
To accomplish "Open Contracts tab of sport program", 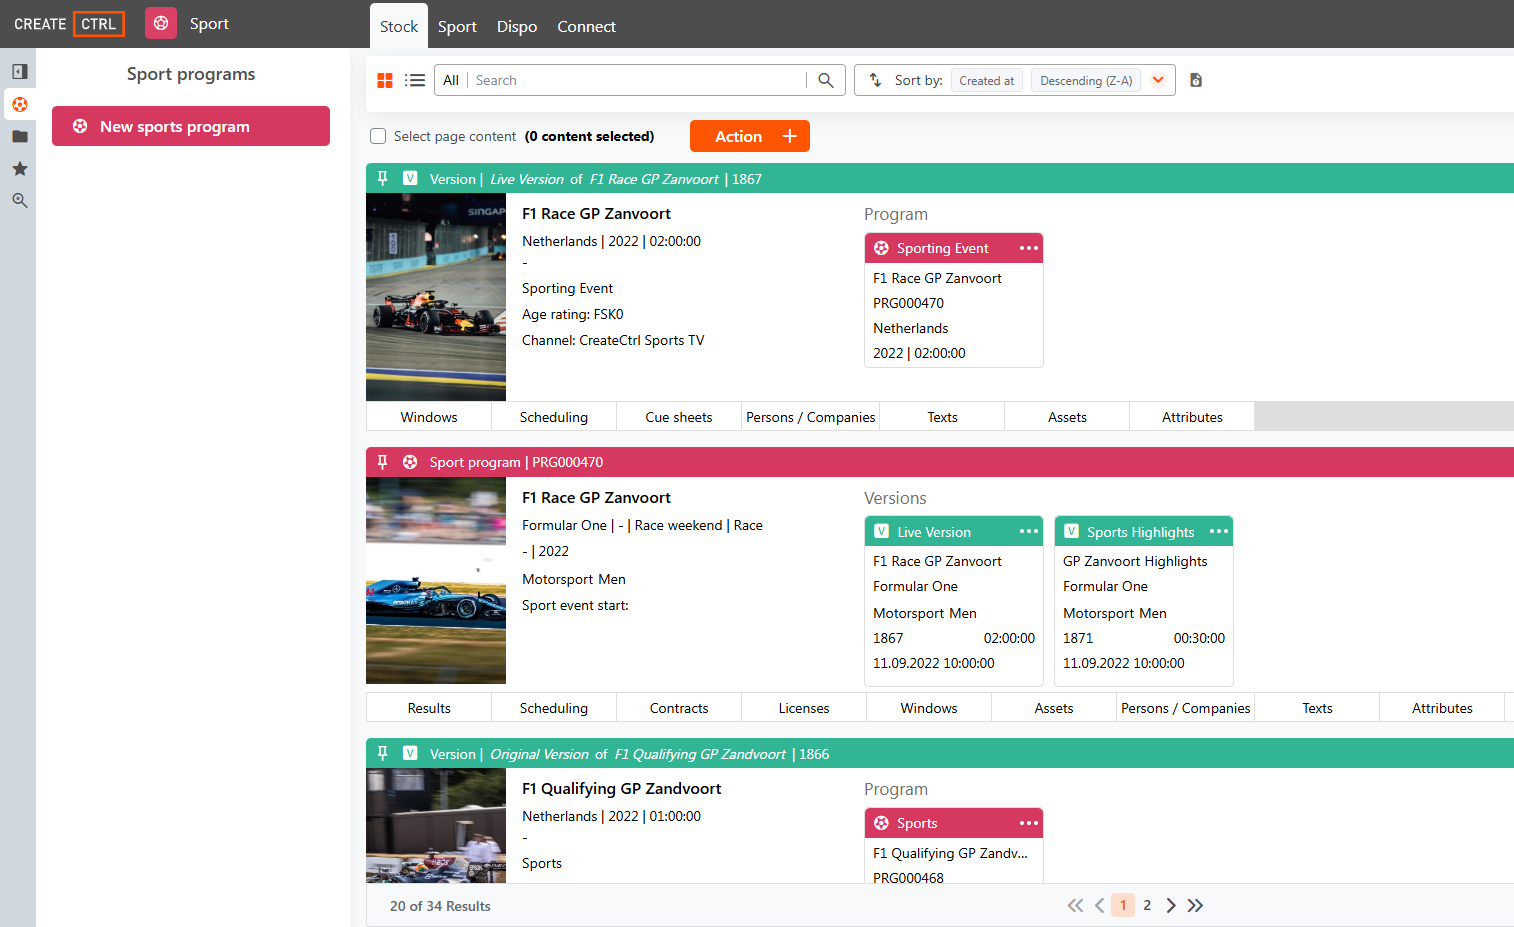I will pos(679,708).
